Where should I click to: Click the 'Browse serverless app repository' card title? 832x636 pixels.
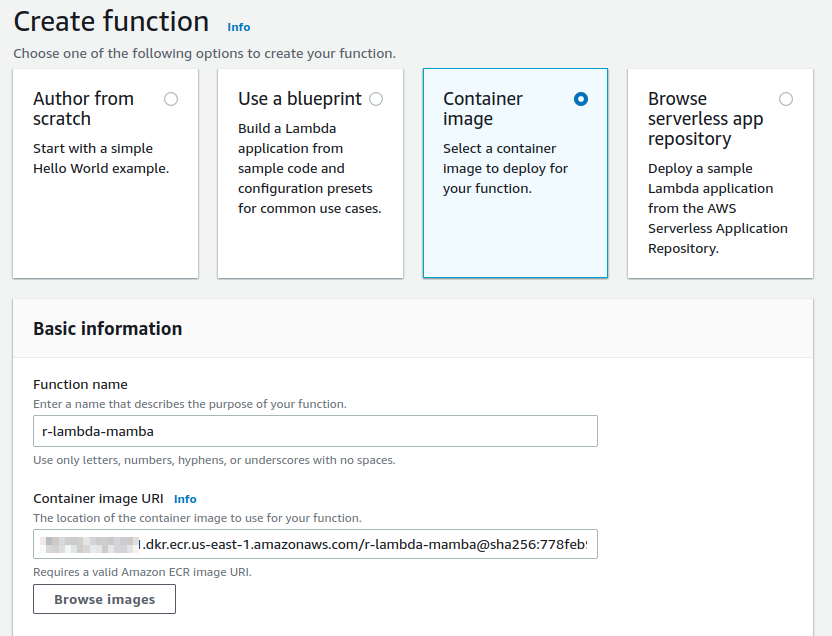coord(705,118)
